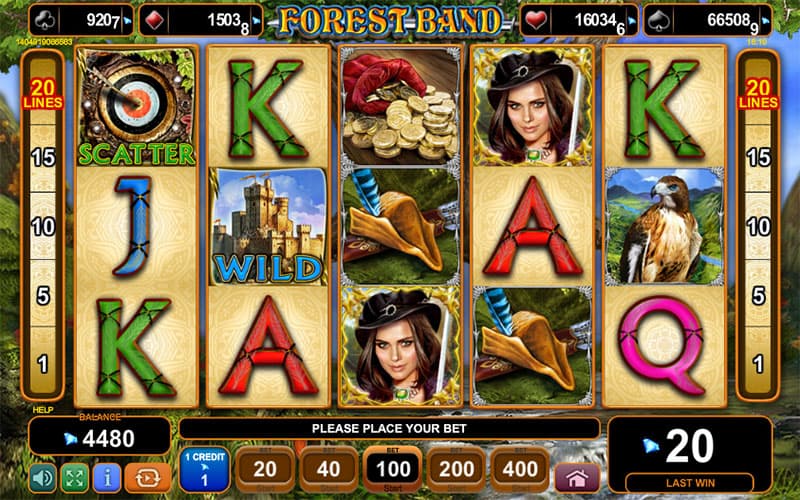Image resolution: width=800 pixels, height=500 pixels.
Task: Click the Scatter target symbol
Action: coord(136,107)
